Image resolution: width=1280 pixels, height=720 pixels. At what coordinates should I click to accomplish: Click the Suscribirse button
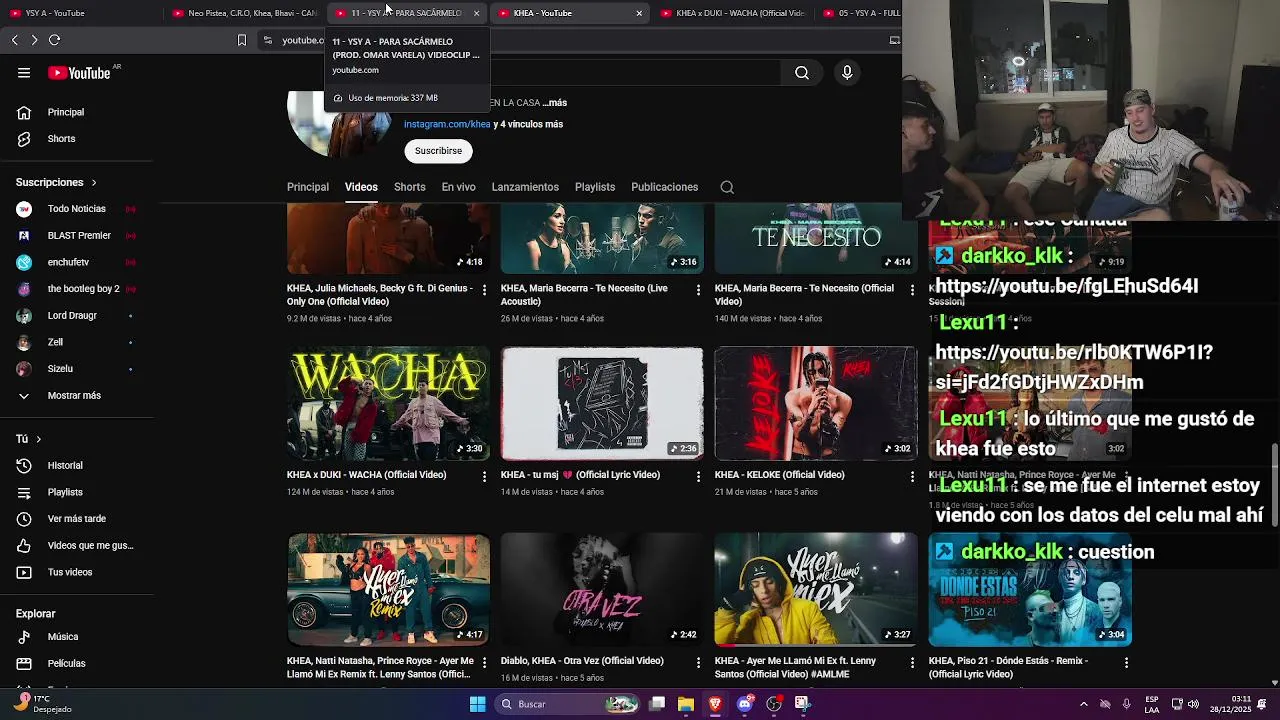[x=438, y=151]
